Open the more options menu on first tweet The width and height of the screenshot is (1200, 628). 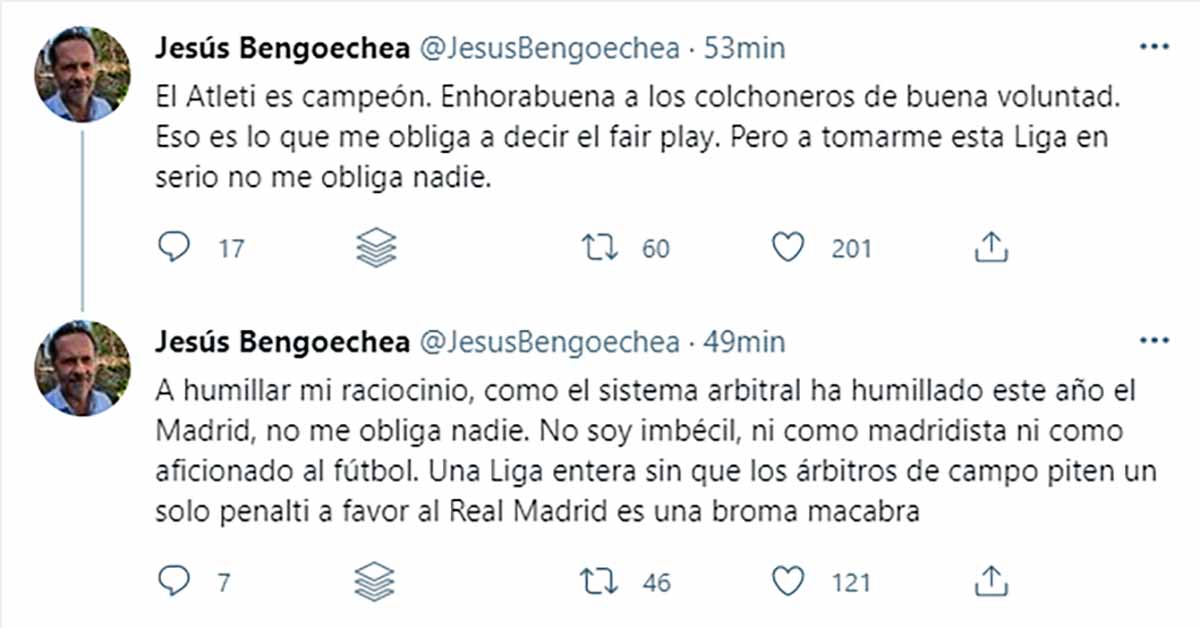[x=1154, y=47]
